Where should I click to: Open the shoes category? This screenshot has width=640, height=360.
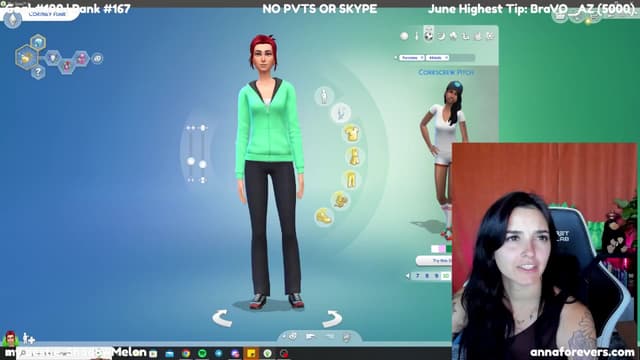[x=324, y=216]
